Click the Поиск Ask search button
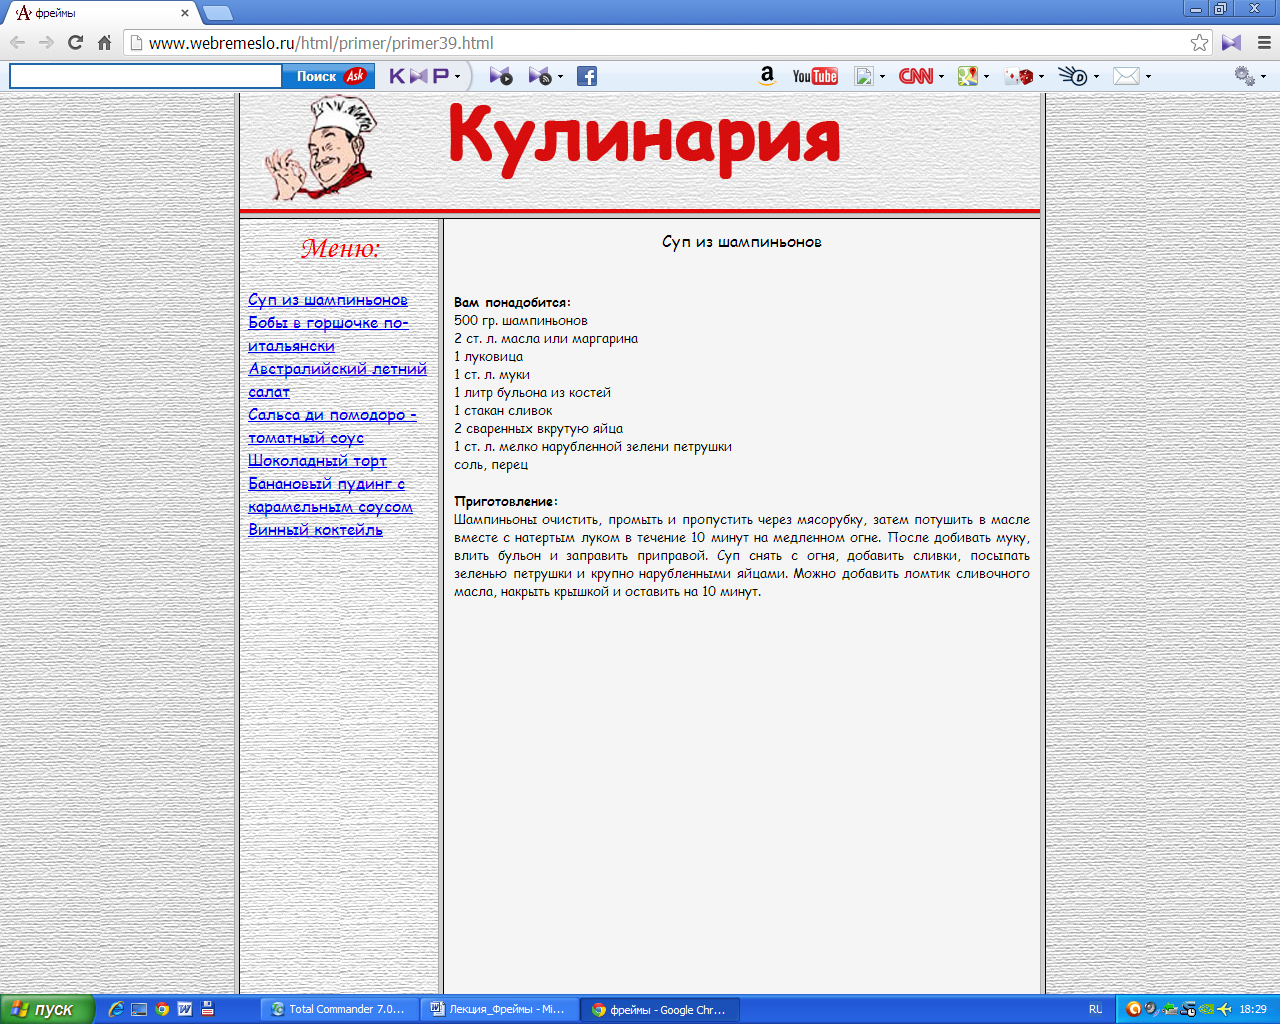Image resolution: width=1280 pixels, height=1024 pixels. 329,76
